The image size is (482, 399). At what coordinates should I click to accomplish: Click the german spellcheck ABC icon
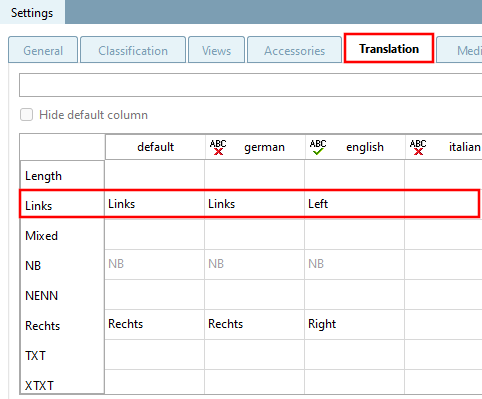218,147
